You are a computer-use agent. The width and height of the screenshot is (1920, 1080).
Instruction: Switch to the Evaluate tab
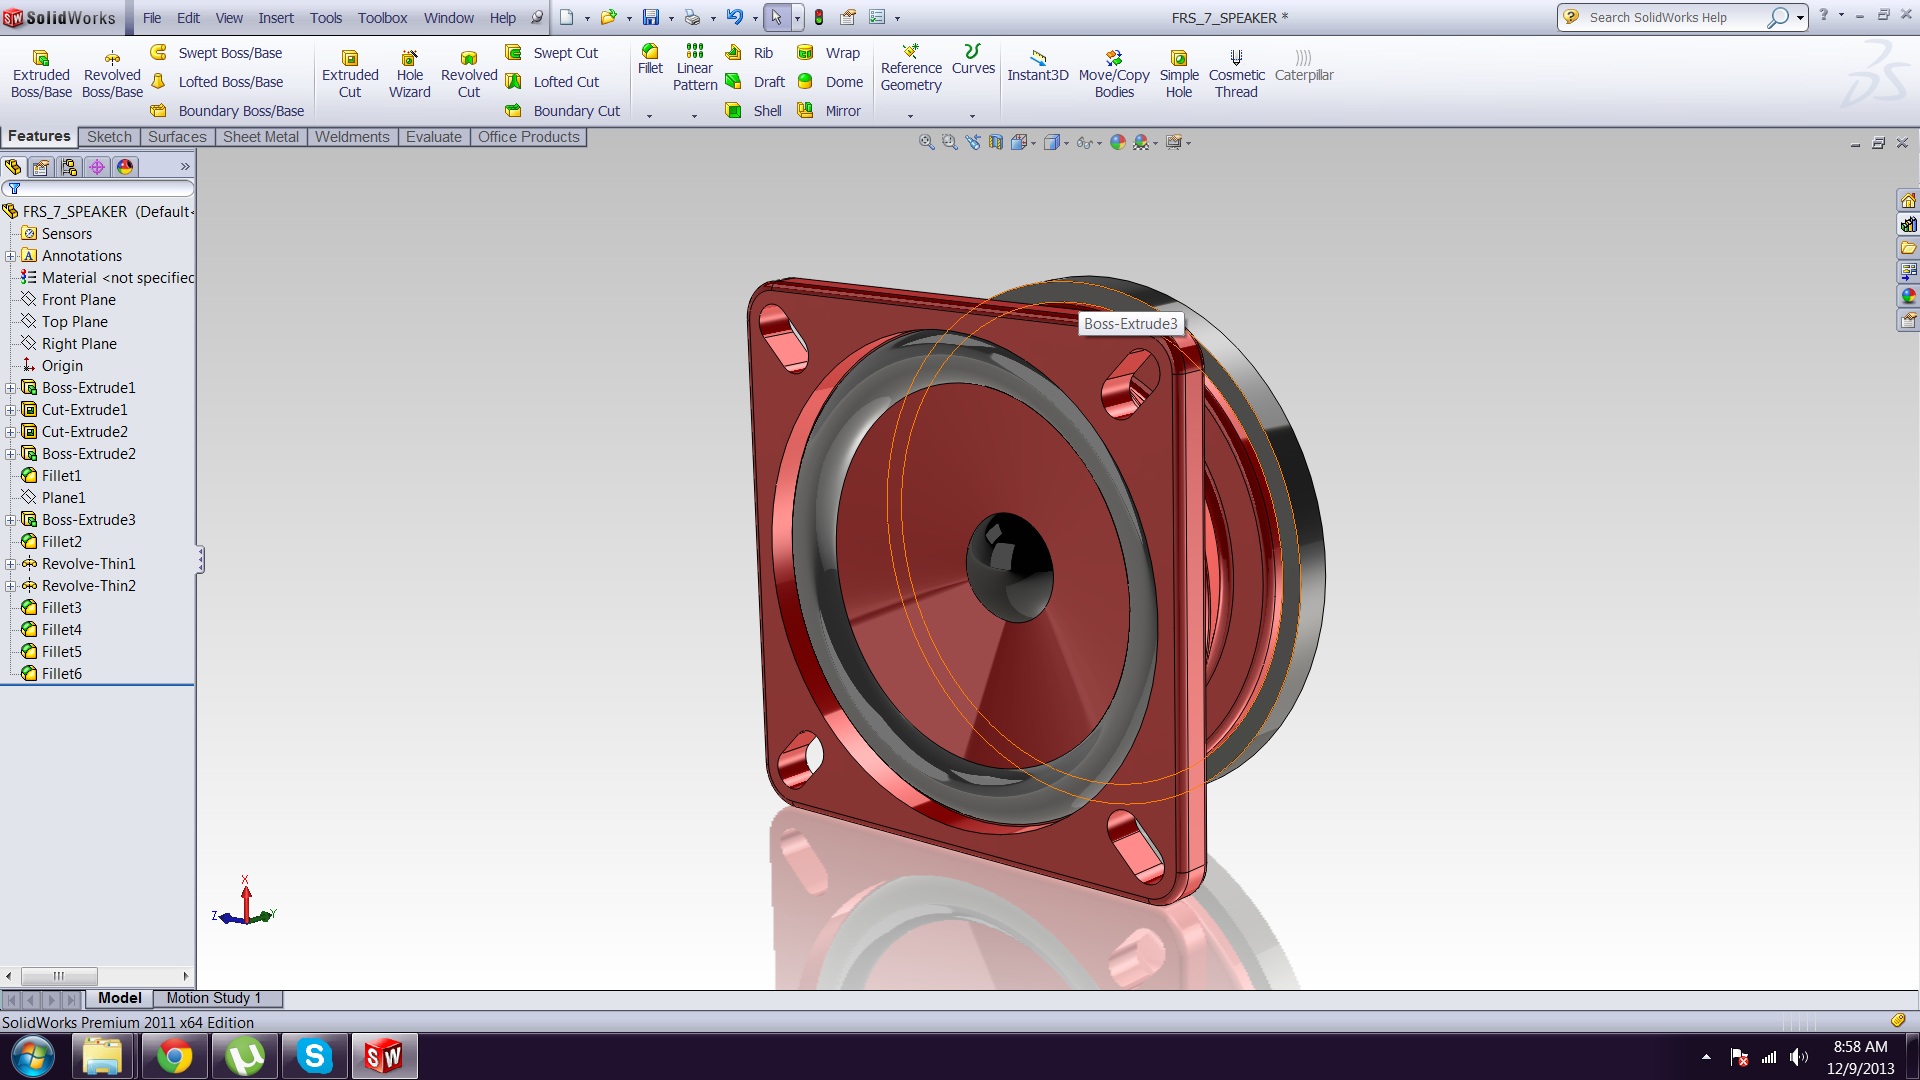click(x=434, y=137)
